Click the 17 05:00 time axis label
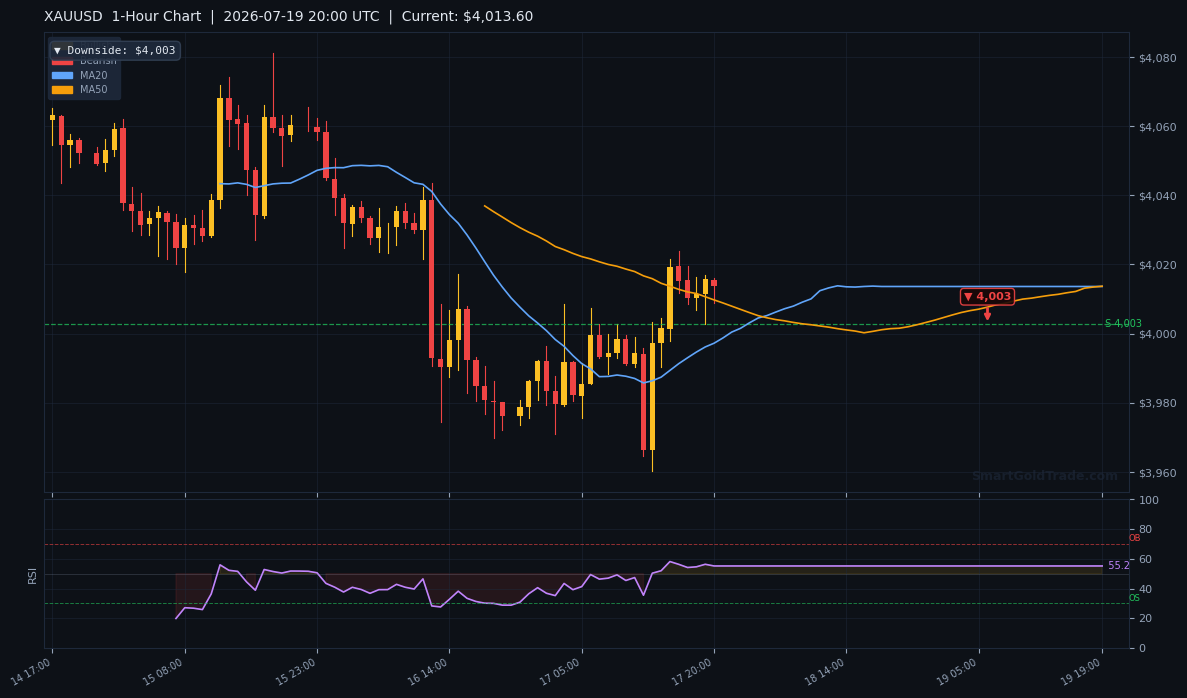This screenshot has width=1187, height=698. point(561,672)
